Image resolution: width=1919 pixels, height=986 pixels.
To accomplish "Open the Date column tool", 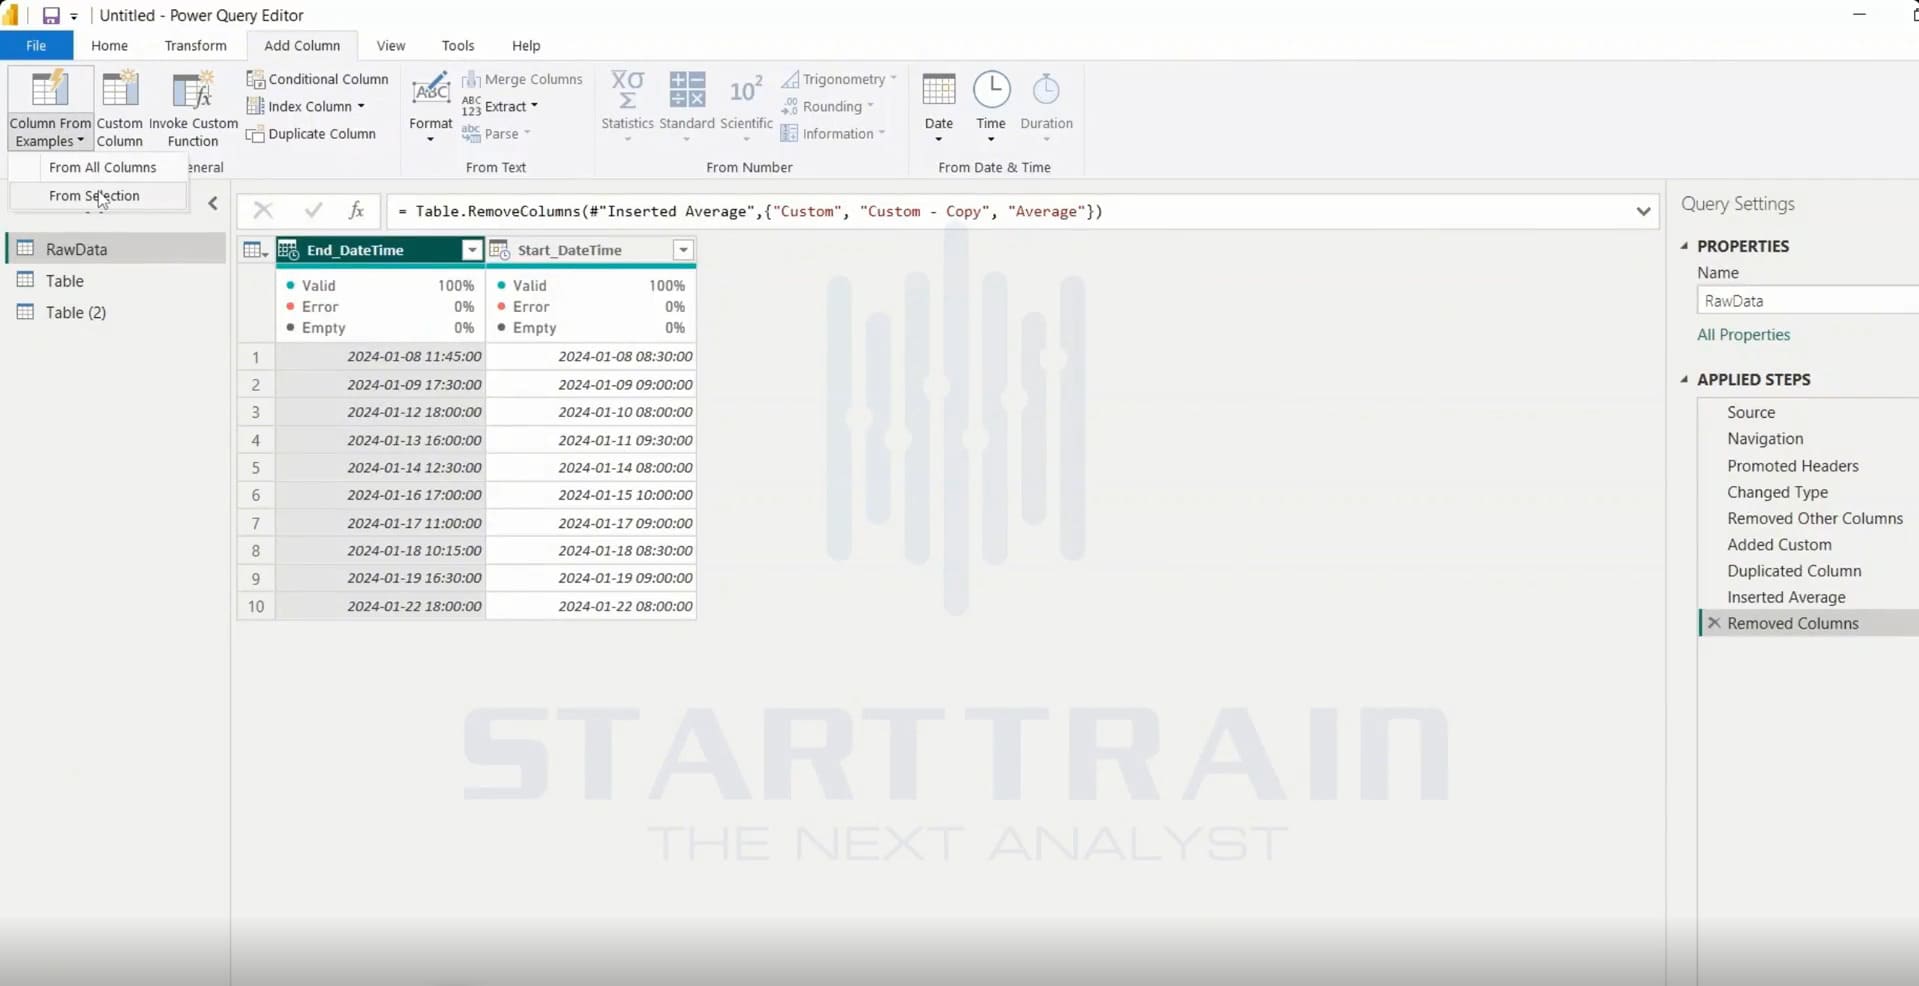I will [x=939, y=106].
